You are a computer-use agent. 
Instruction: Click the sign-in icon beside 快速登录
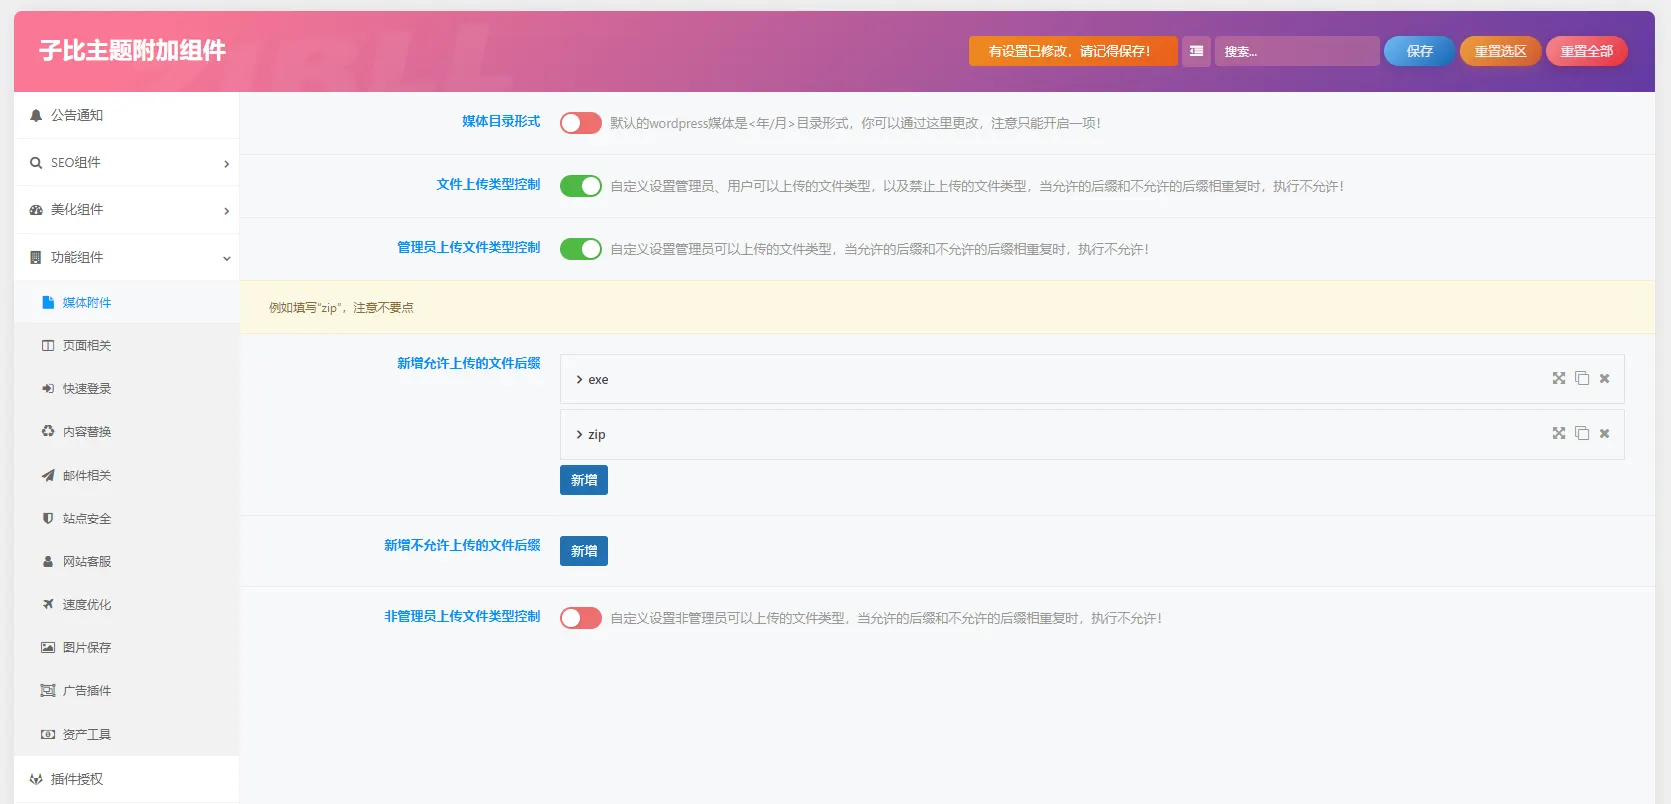coord(48,389)
